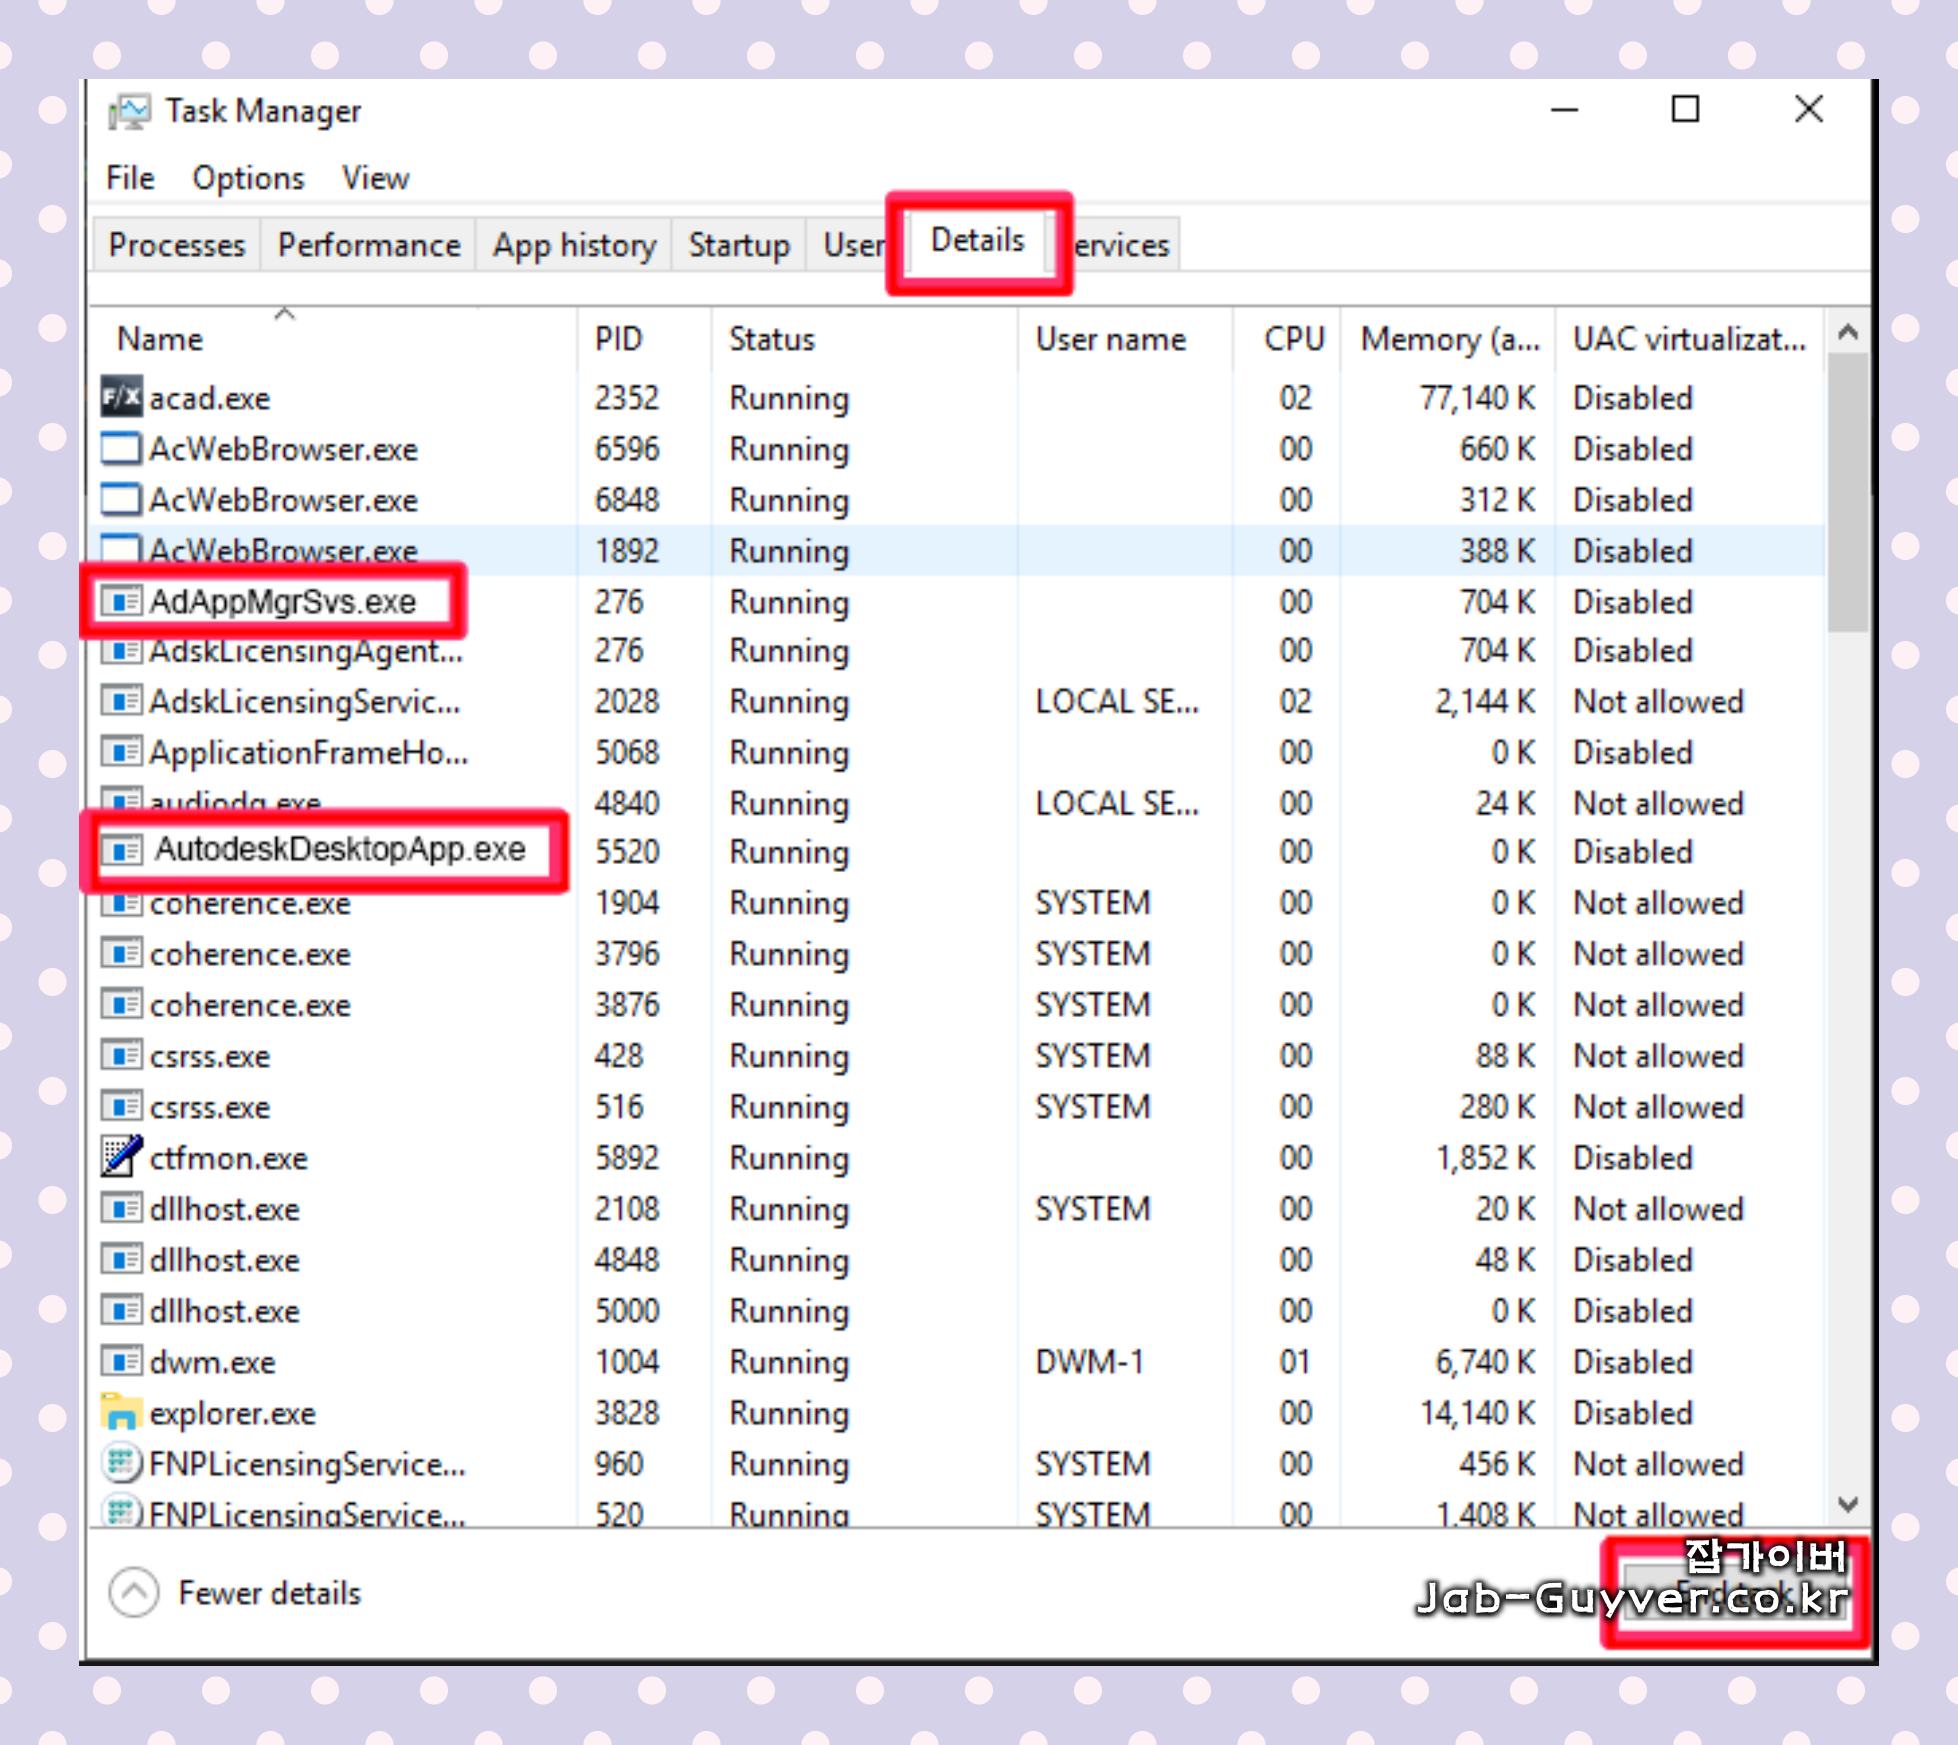Sort the list by the Name column
The height and width of the screenshot is (1745, 1958).
click(160, 339)
